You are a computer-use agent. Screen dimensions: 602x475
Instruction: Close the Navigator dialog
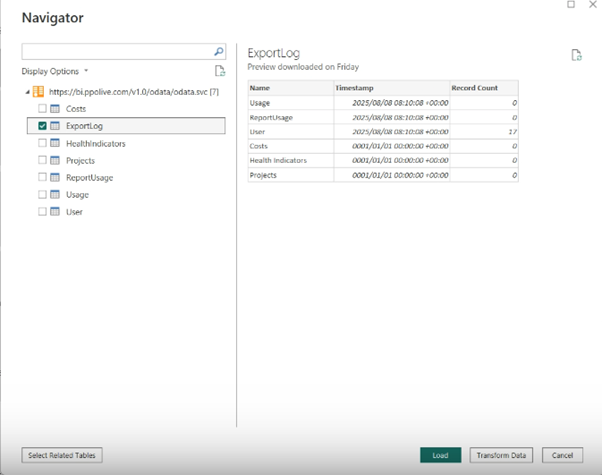(x=593, y=4)
